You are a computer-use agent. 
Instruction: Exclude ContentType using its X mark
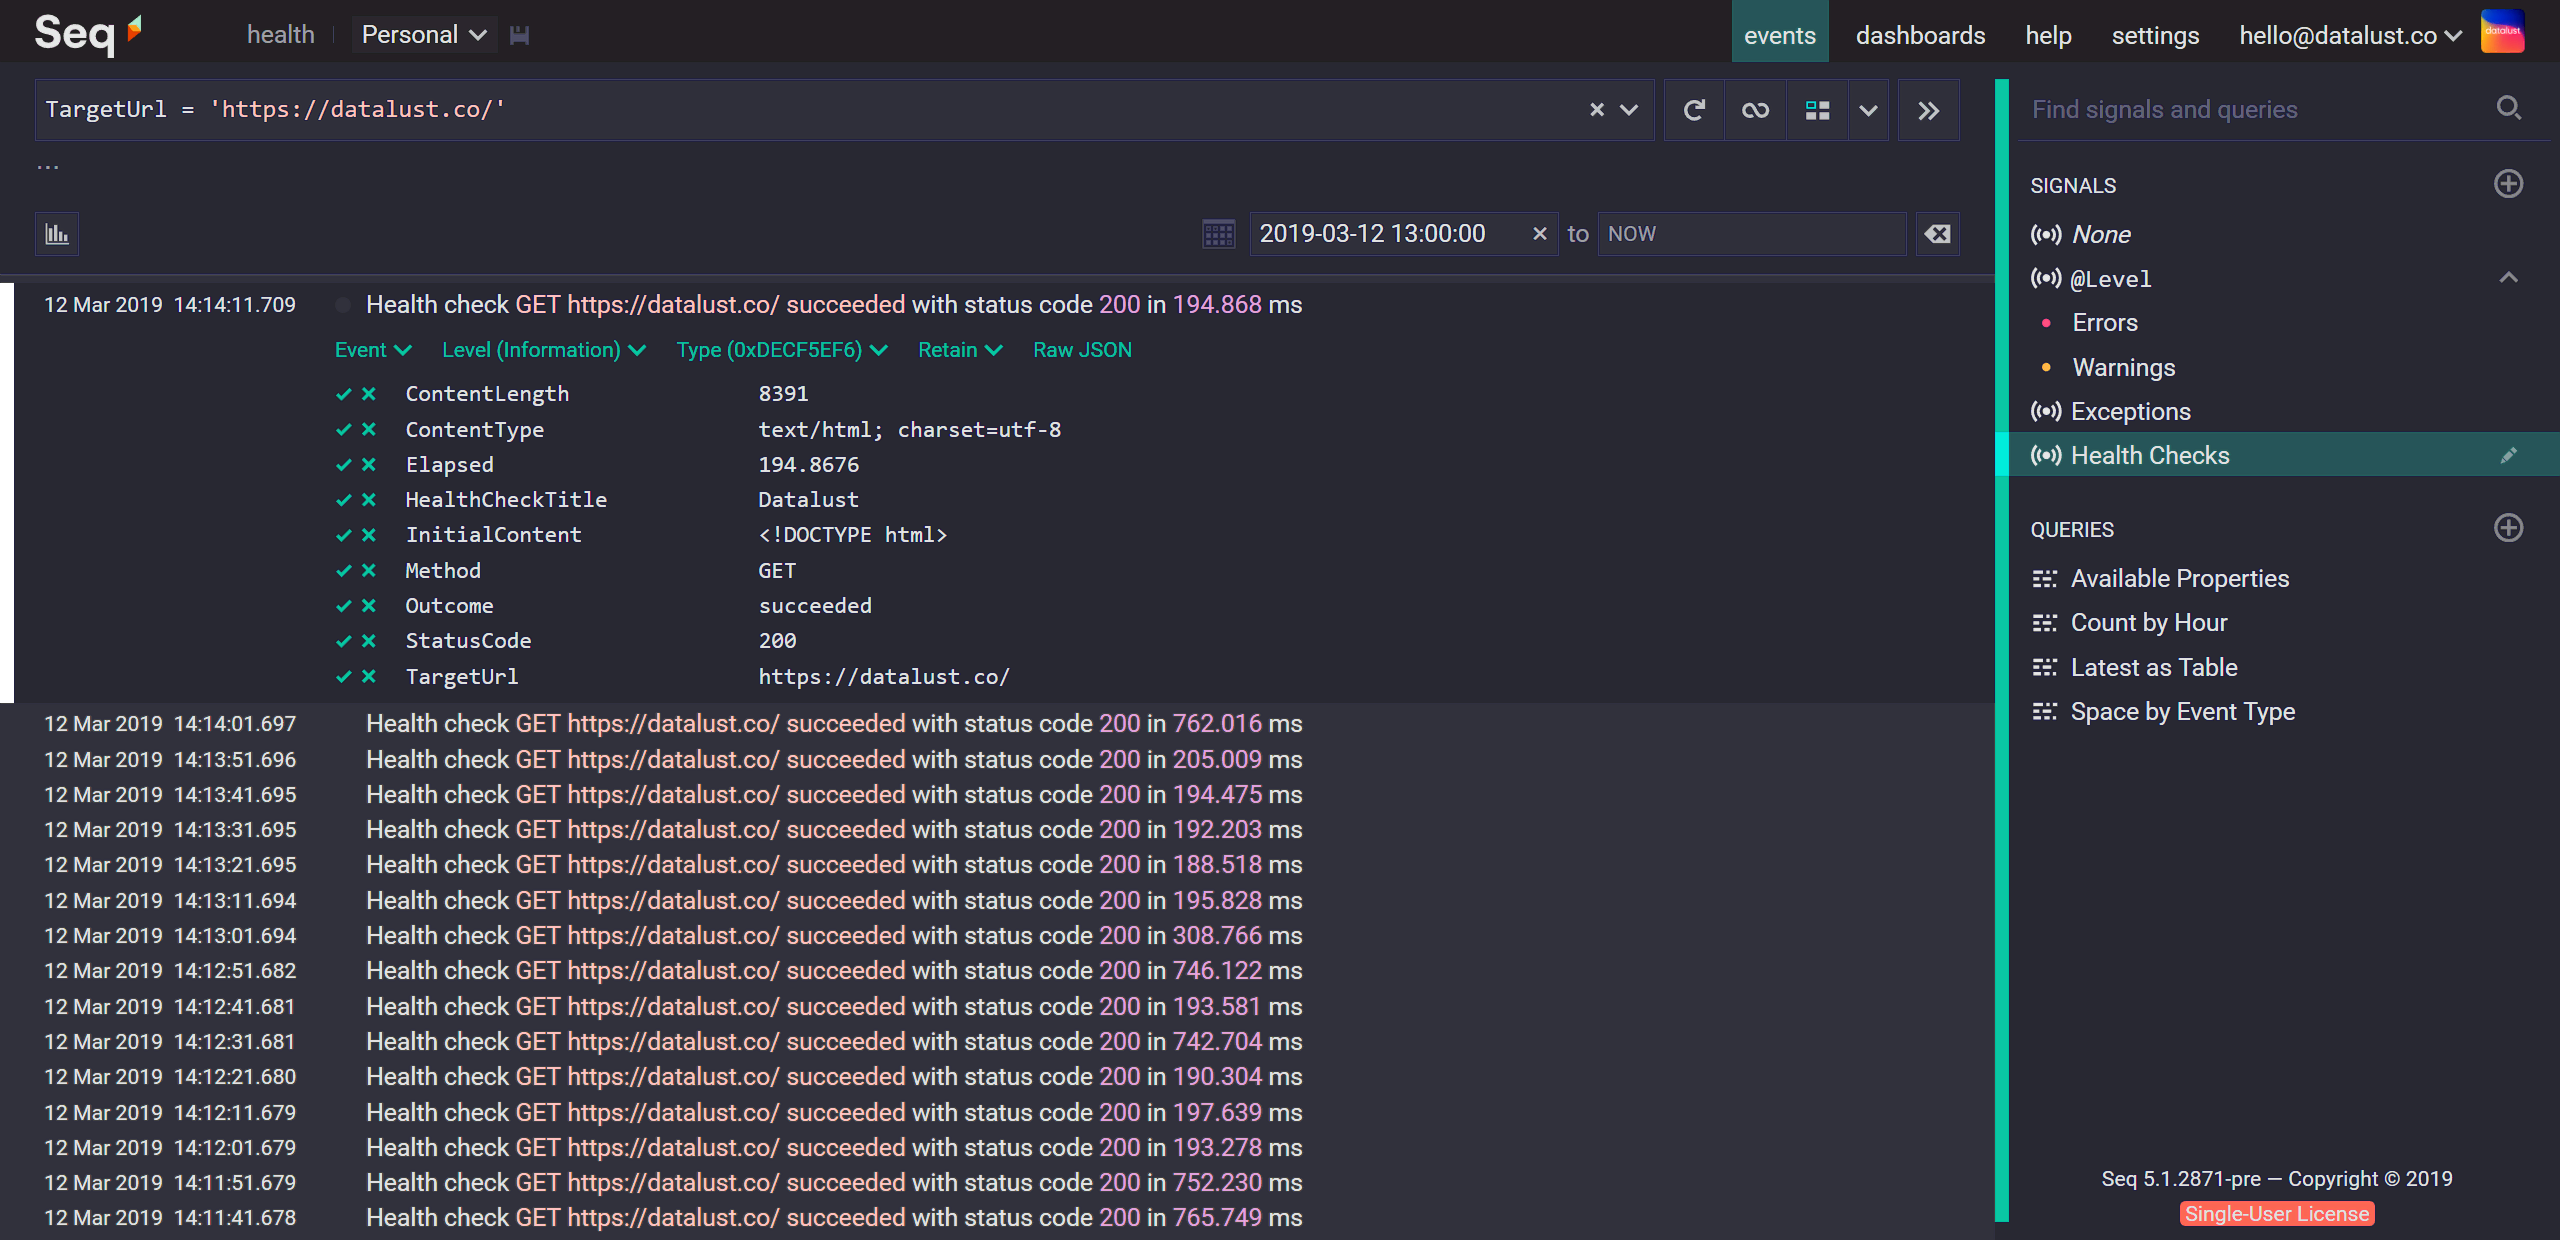[x=369, y=429]
